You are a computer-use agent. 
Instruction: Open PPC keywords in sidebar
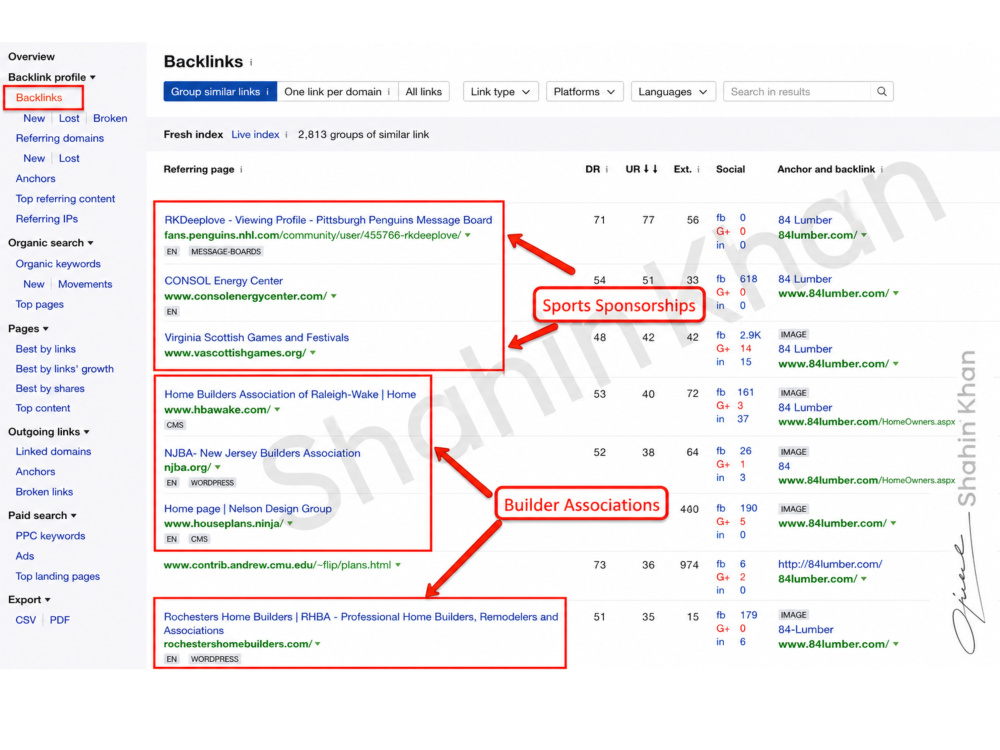pos(50,536)
